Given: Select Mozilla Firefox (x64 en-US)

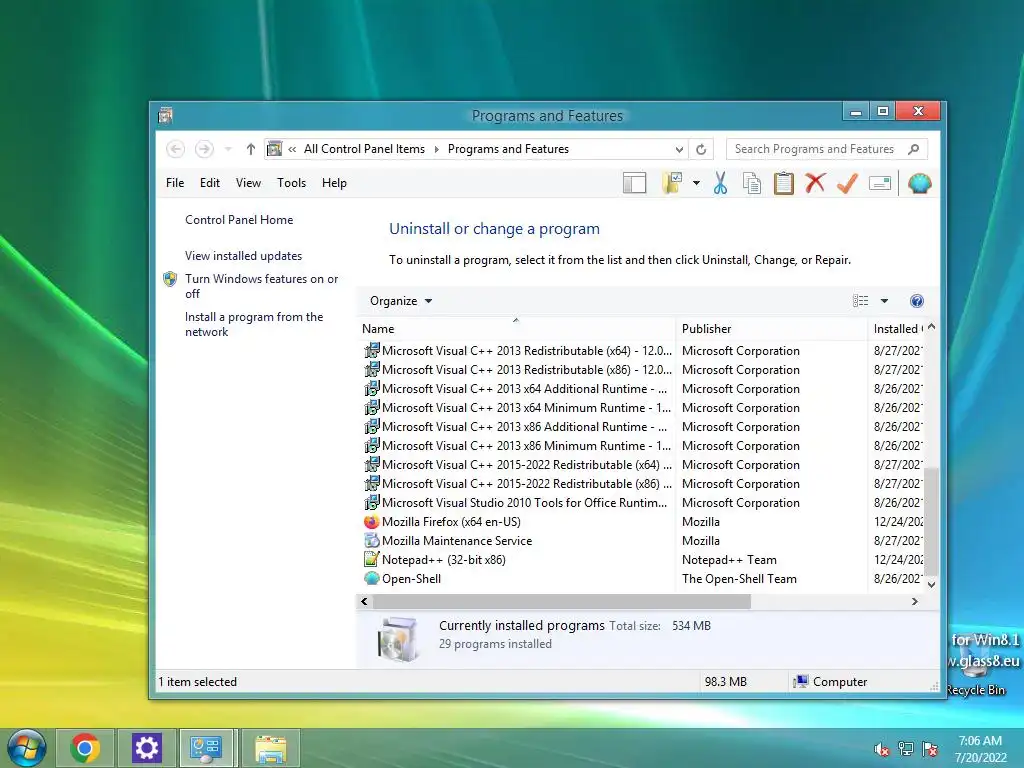Looking at the screenshot, I should tap(451, 522).
